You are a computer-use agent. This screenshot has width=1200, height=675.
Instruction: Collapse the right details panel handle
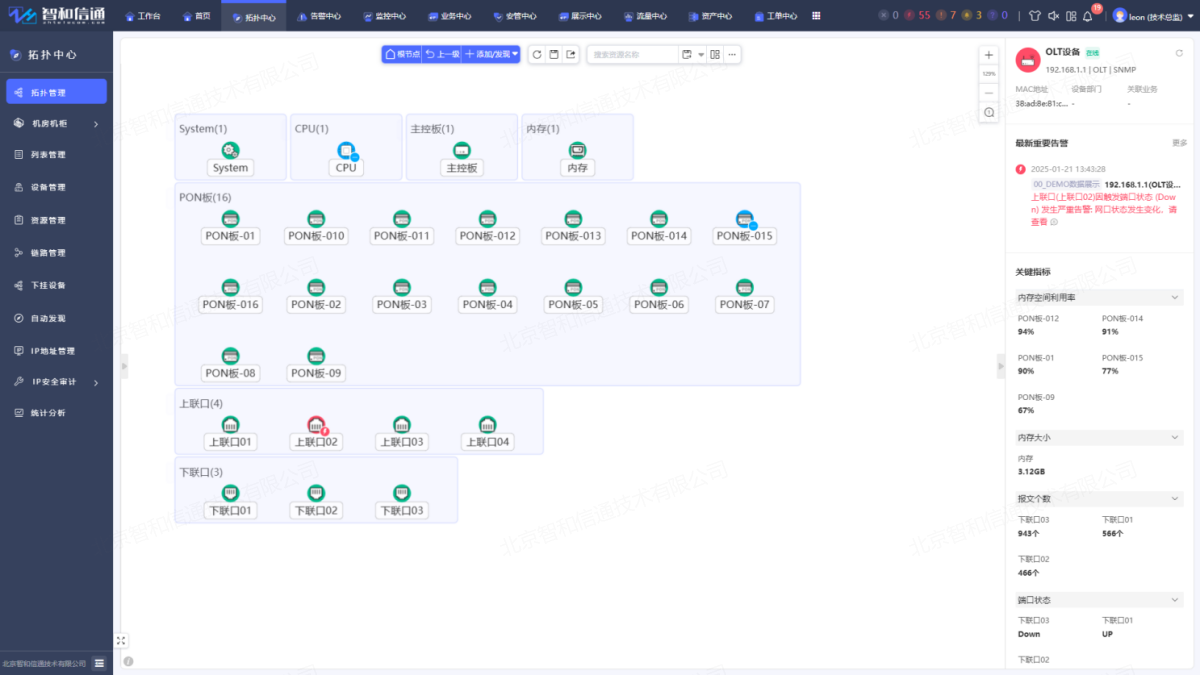tap(1001, 367)
